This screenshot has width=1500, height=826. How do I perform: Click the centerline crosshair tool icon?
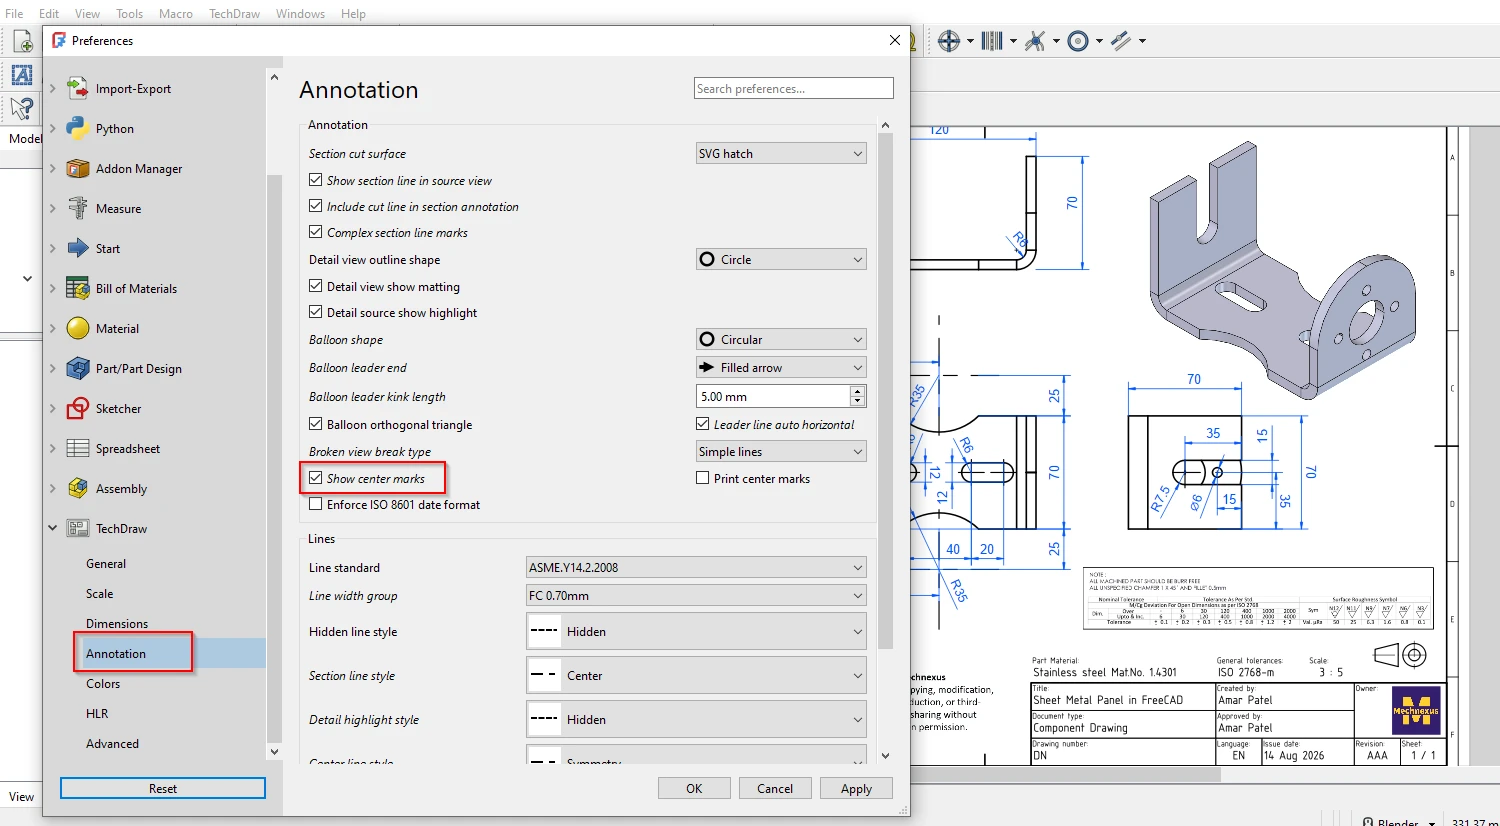(949, 41)
